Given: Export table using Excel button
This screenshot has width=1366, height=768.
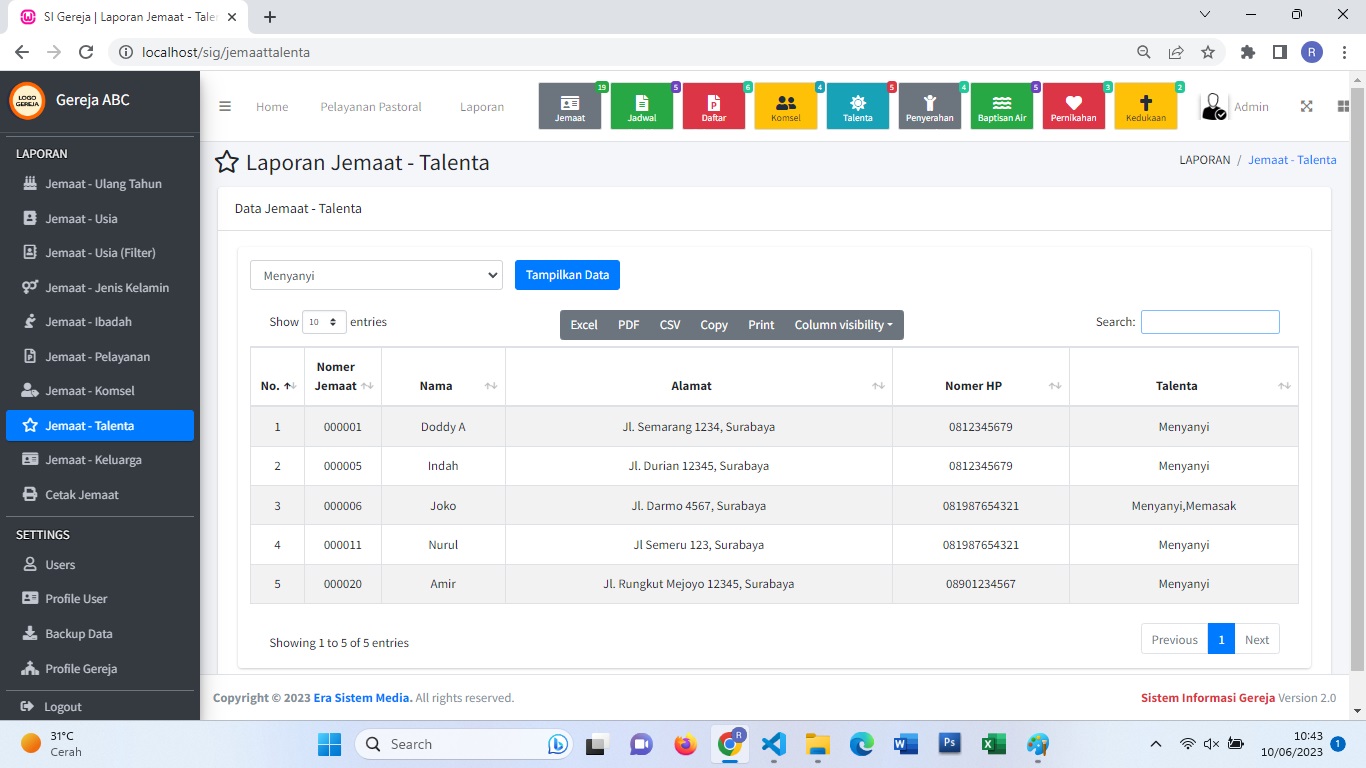Looking at the screenshot, I should (x=584, y=325).
